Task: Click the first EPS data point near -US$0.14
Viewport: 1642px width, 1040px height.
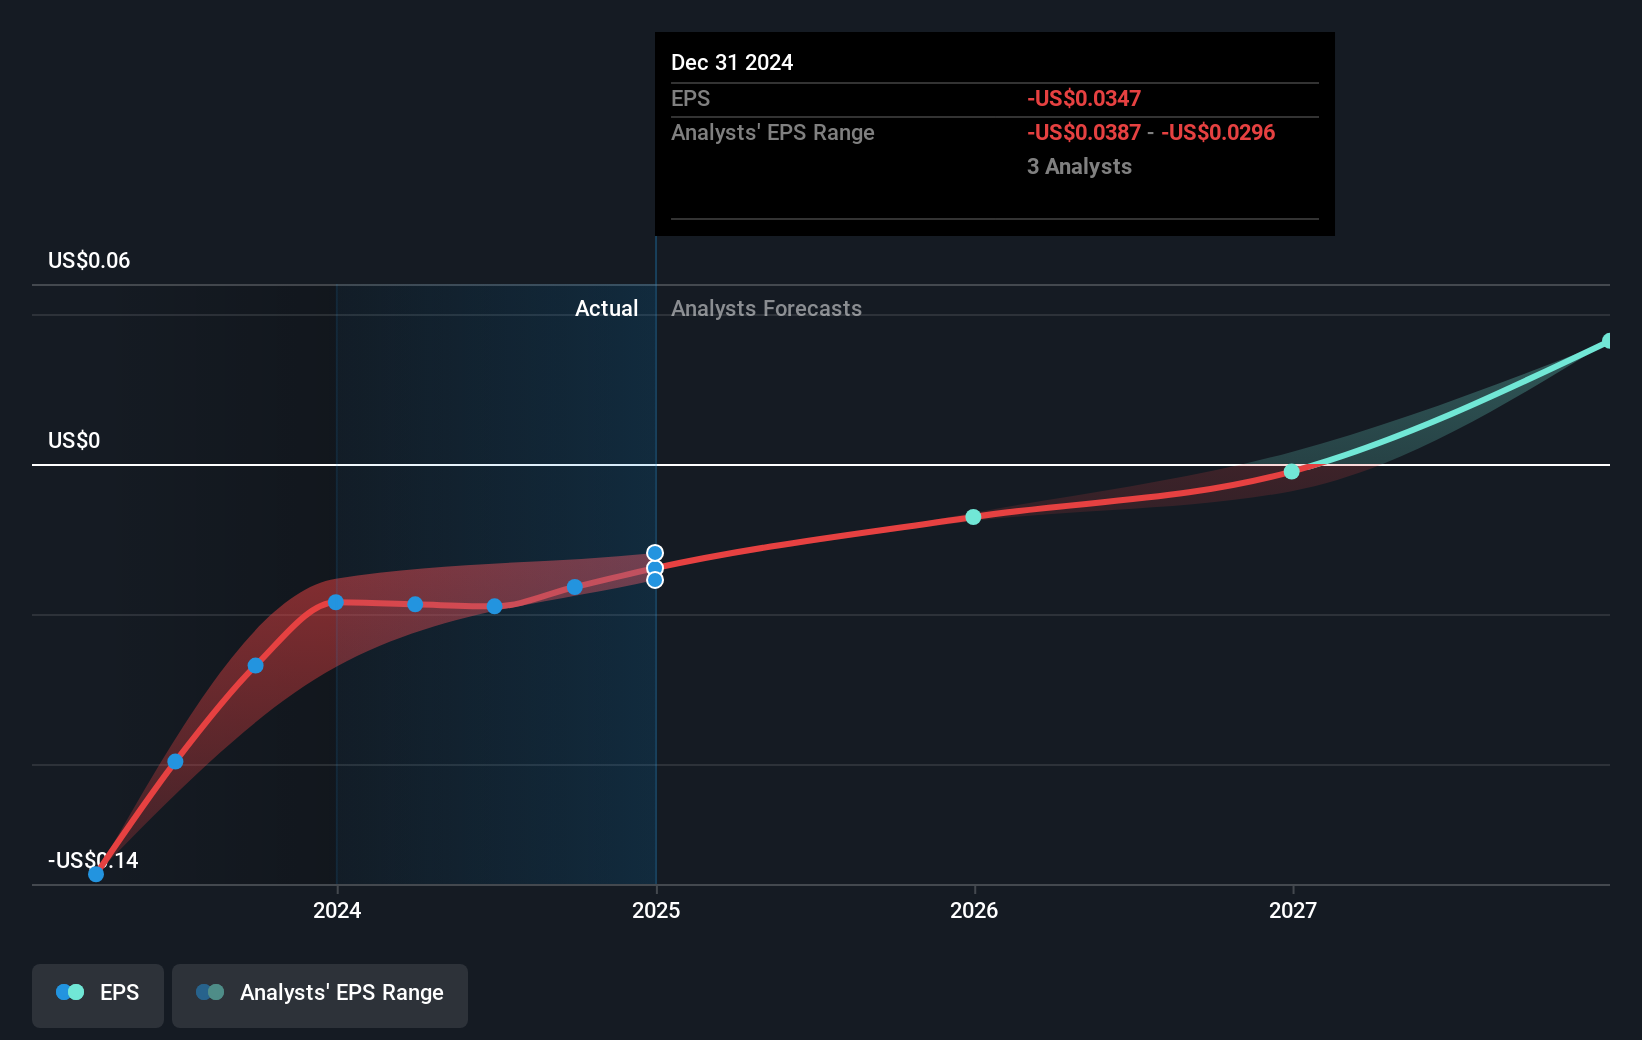Action: pyautogui.click(x=96, y=874)
